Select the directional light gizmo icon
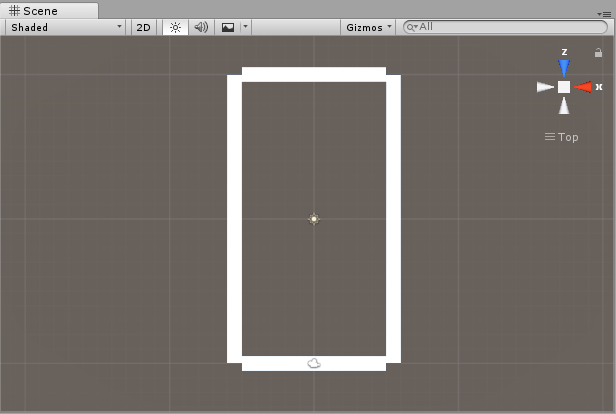The width and height of the screenshot is (616, 414). pyautogui.click(x=314, y=219)
